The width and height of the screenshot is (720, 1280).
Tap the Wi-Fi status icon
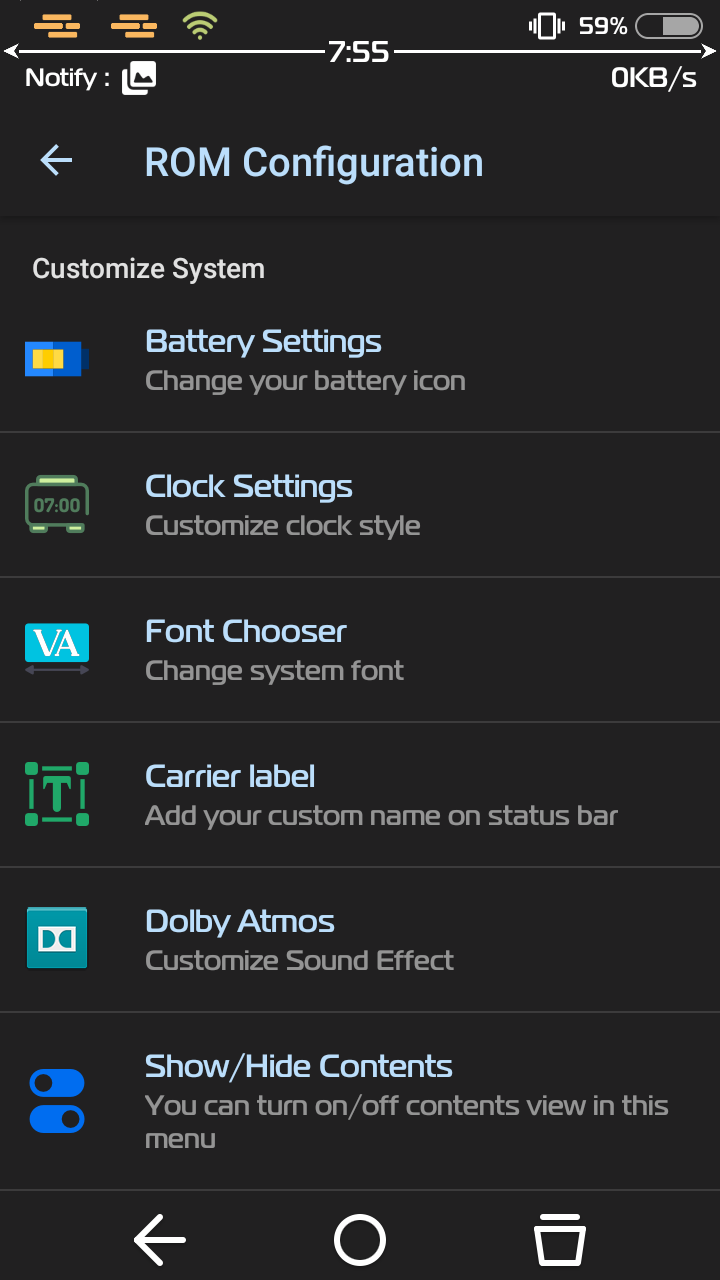[201, 26]
